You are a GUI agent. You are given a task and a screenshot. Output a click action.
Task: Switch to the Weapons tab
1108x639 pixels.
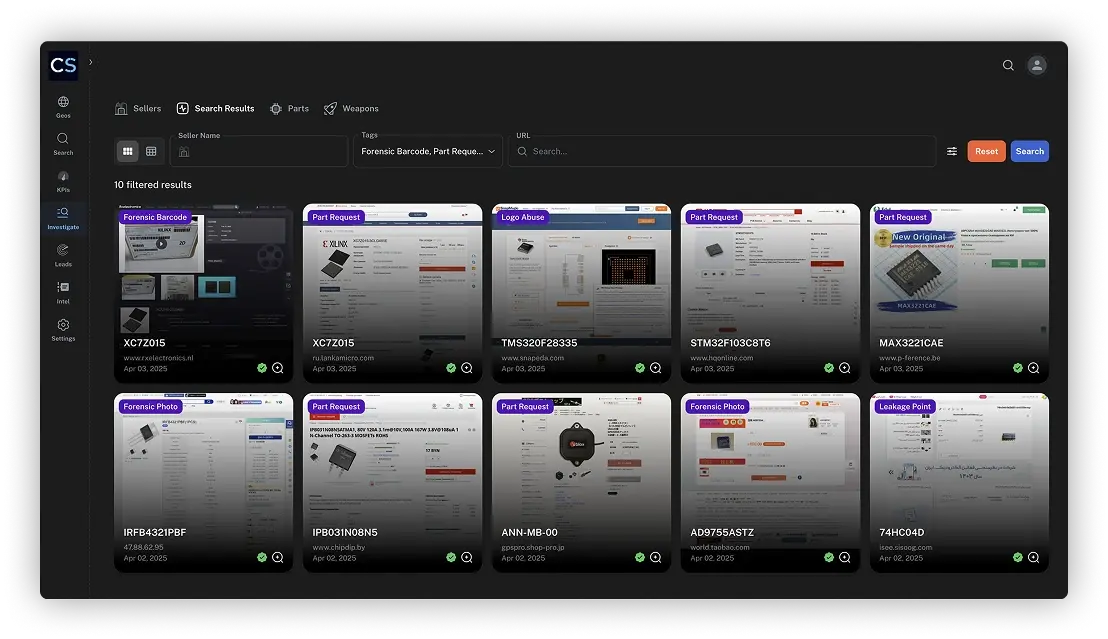tap(351, 108)
